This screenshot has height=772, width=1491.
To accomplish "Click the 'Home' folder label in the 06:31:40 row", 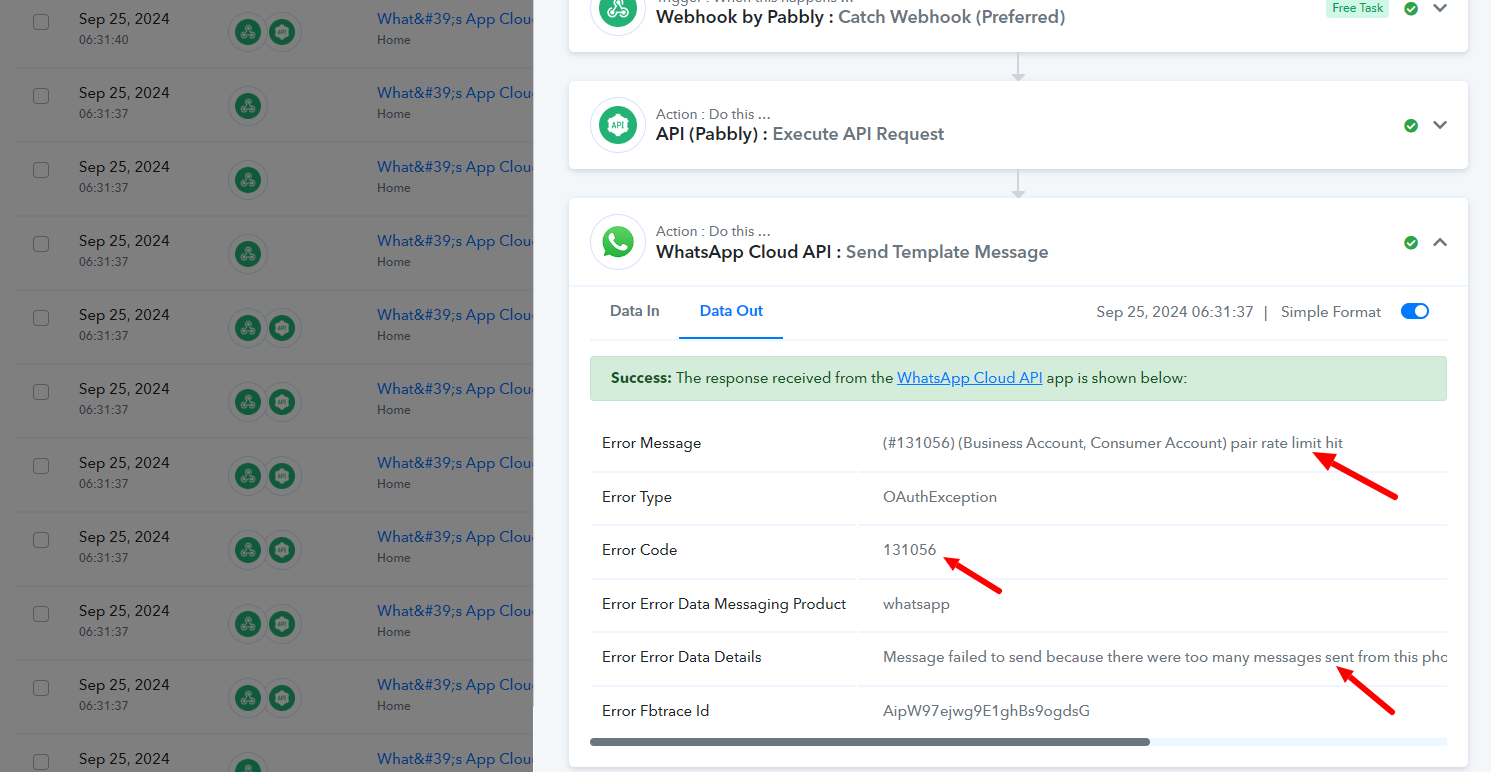I will (x=394, y=40).
